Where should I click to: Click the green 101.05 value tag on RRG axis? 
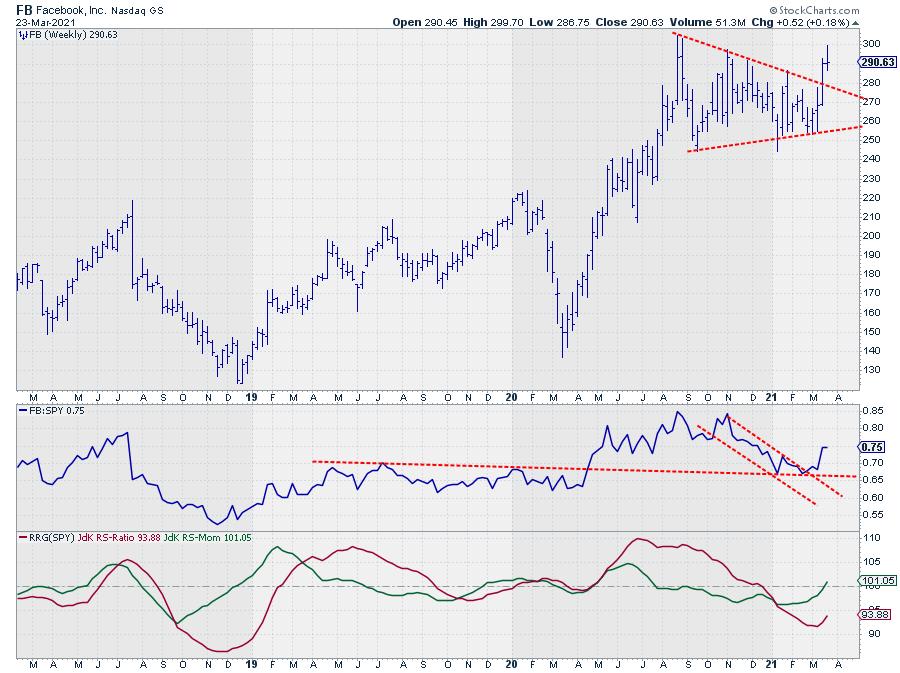tap(878, 581)
